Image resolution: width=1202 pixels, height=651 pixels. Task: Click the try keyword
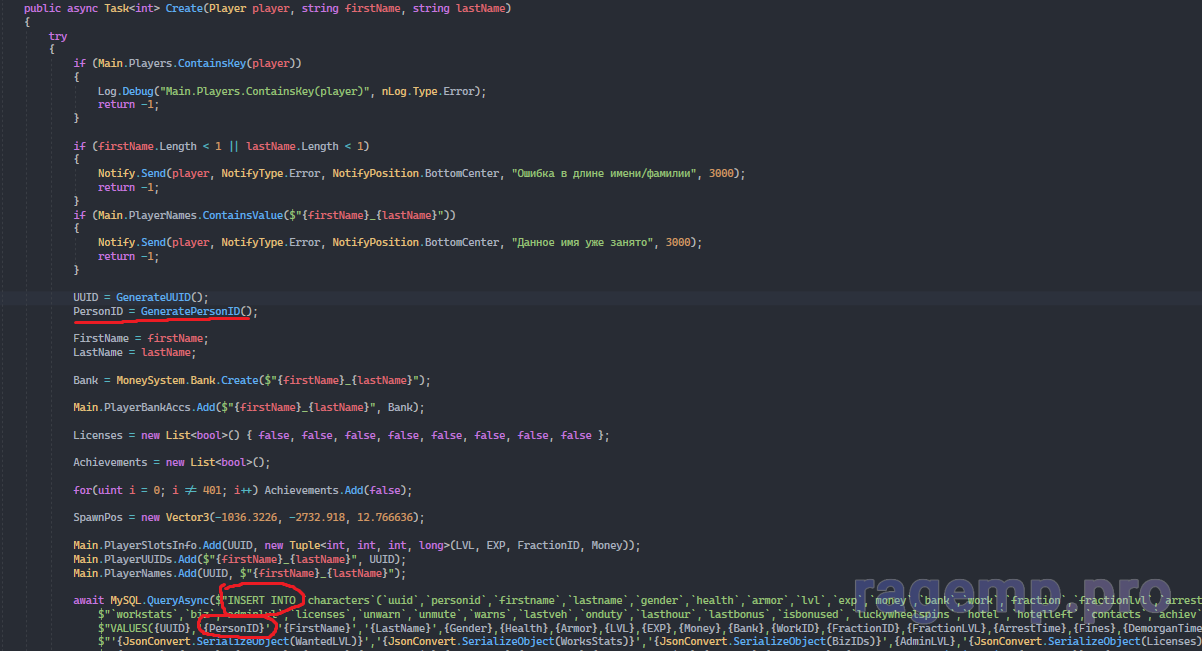click(58, 36)
